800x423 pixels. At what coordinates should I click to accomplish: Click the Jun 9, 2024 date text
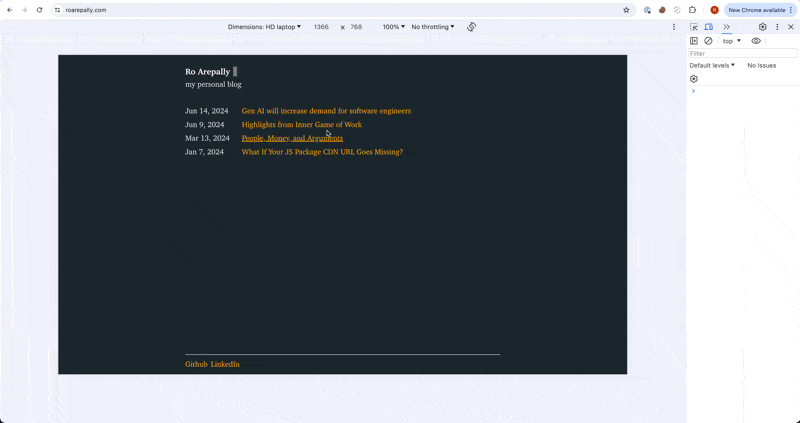coord(205,125)
